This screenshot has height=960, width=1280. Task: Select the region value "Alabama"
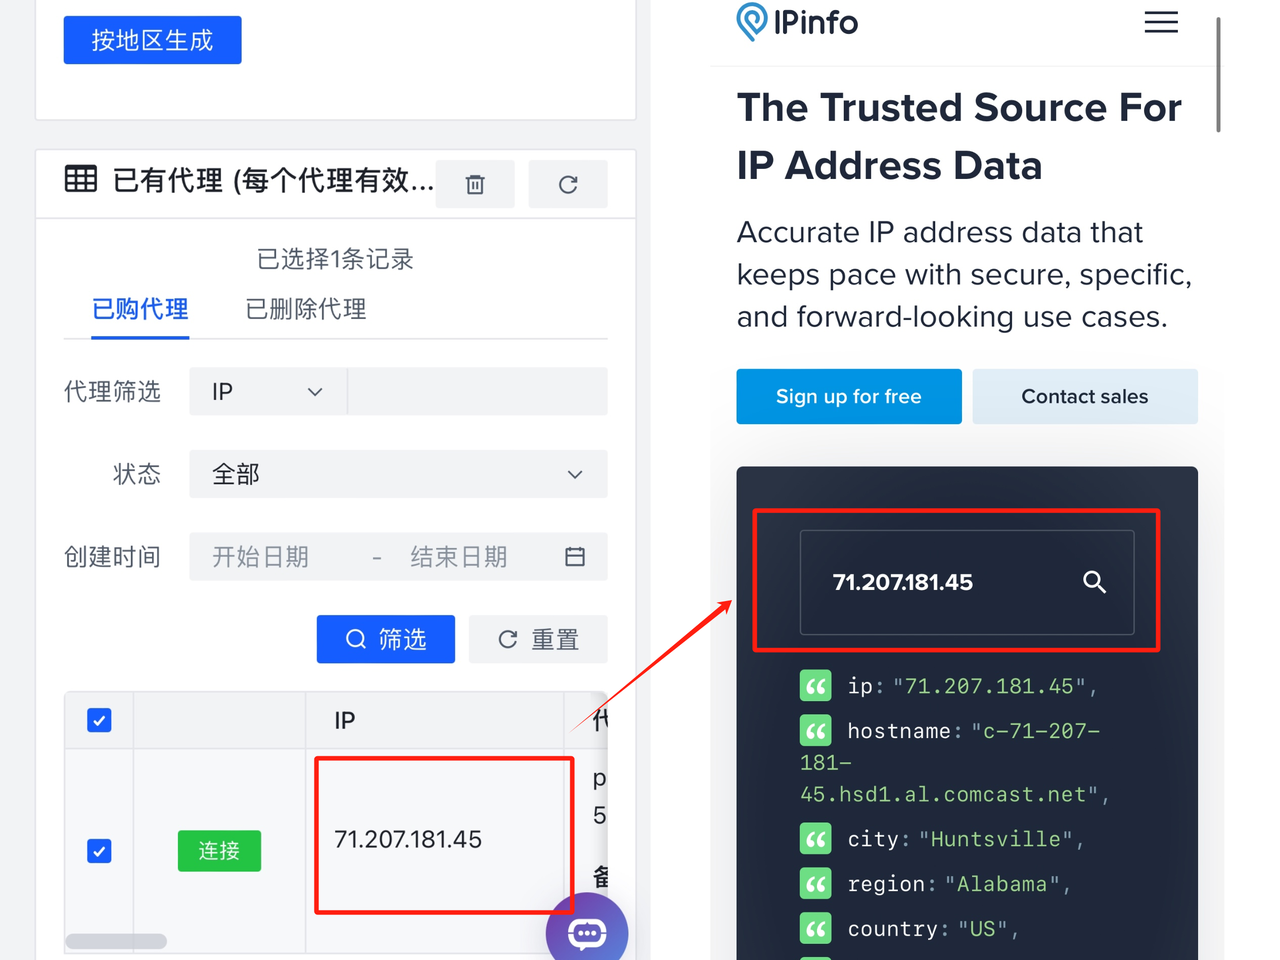coord(1002,884)
